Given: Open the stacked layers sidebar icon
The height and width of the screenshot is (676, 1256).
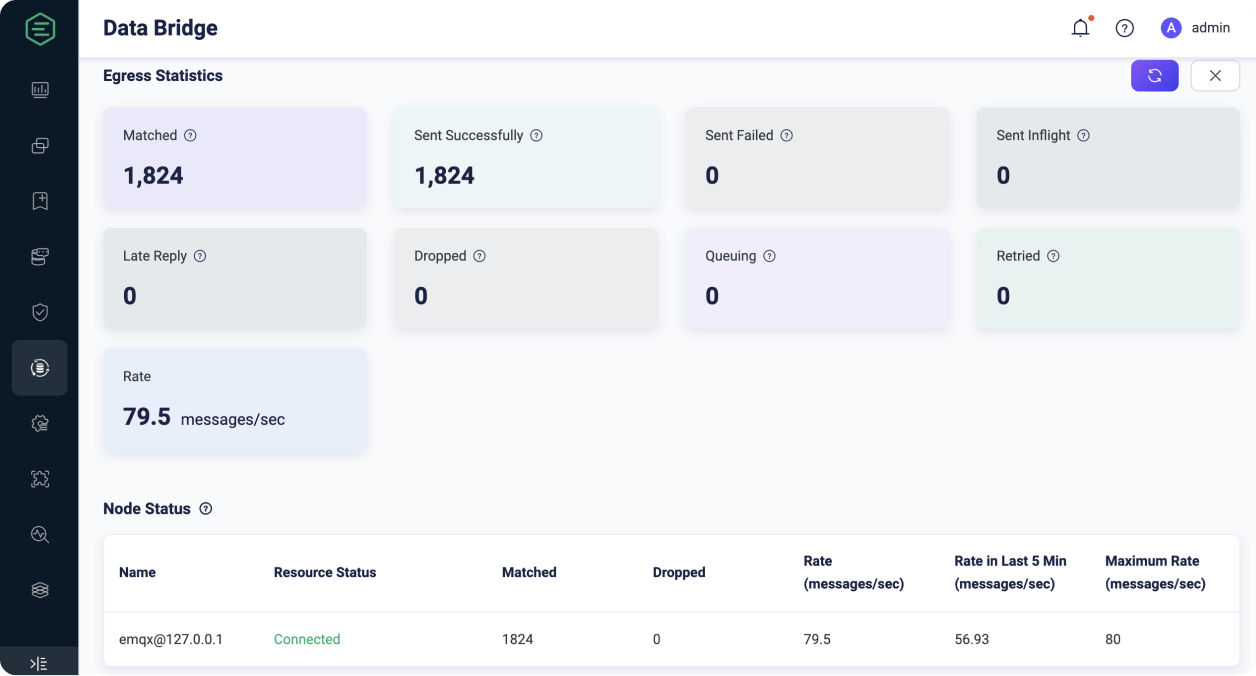Looking at the screenshot, I should [x=40, y=590].
